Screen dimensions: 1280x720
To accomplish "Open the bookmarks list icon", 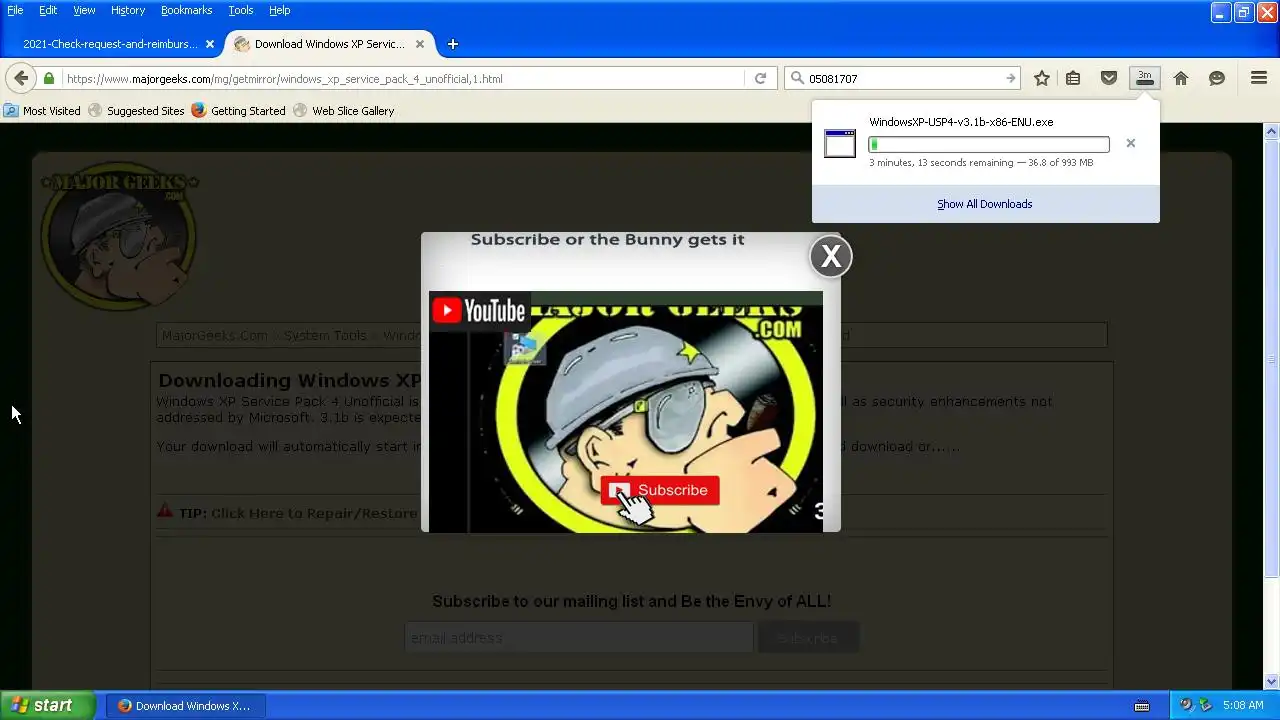I will pos(1073,78).
